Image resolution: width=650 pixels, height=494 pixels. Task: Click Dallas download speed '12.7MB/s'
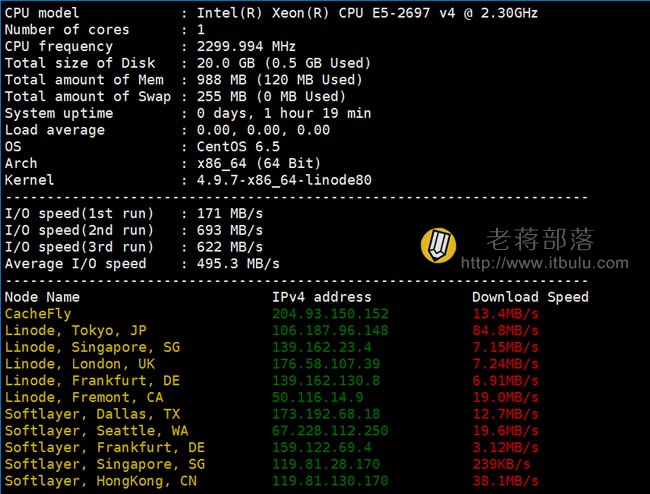505,414
